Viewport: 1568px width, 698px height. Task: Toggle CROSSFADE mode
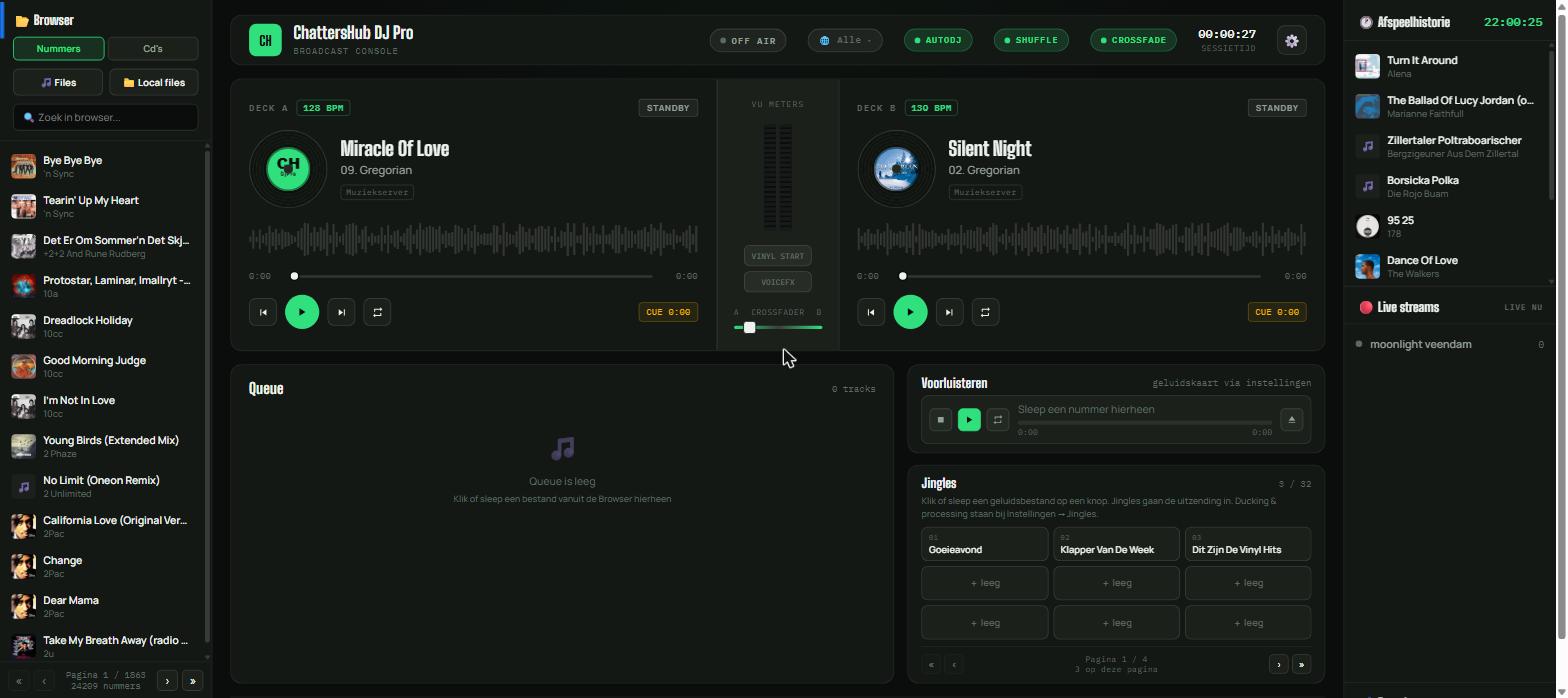tap(1133, 40)
